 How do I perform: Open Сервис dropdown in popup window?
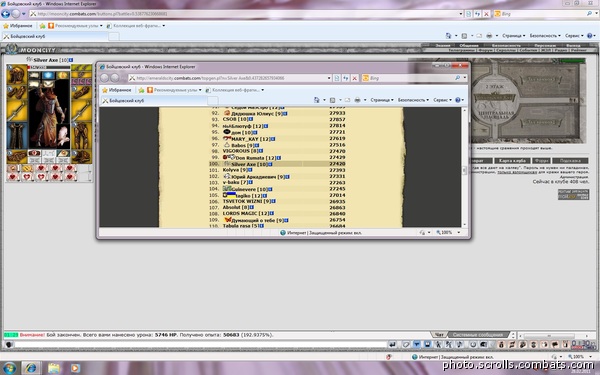point(442,100)
